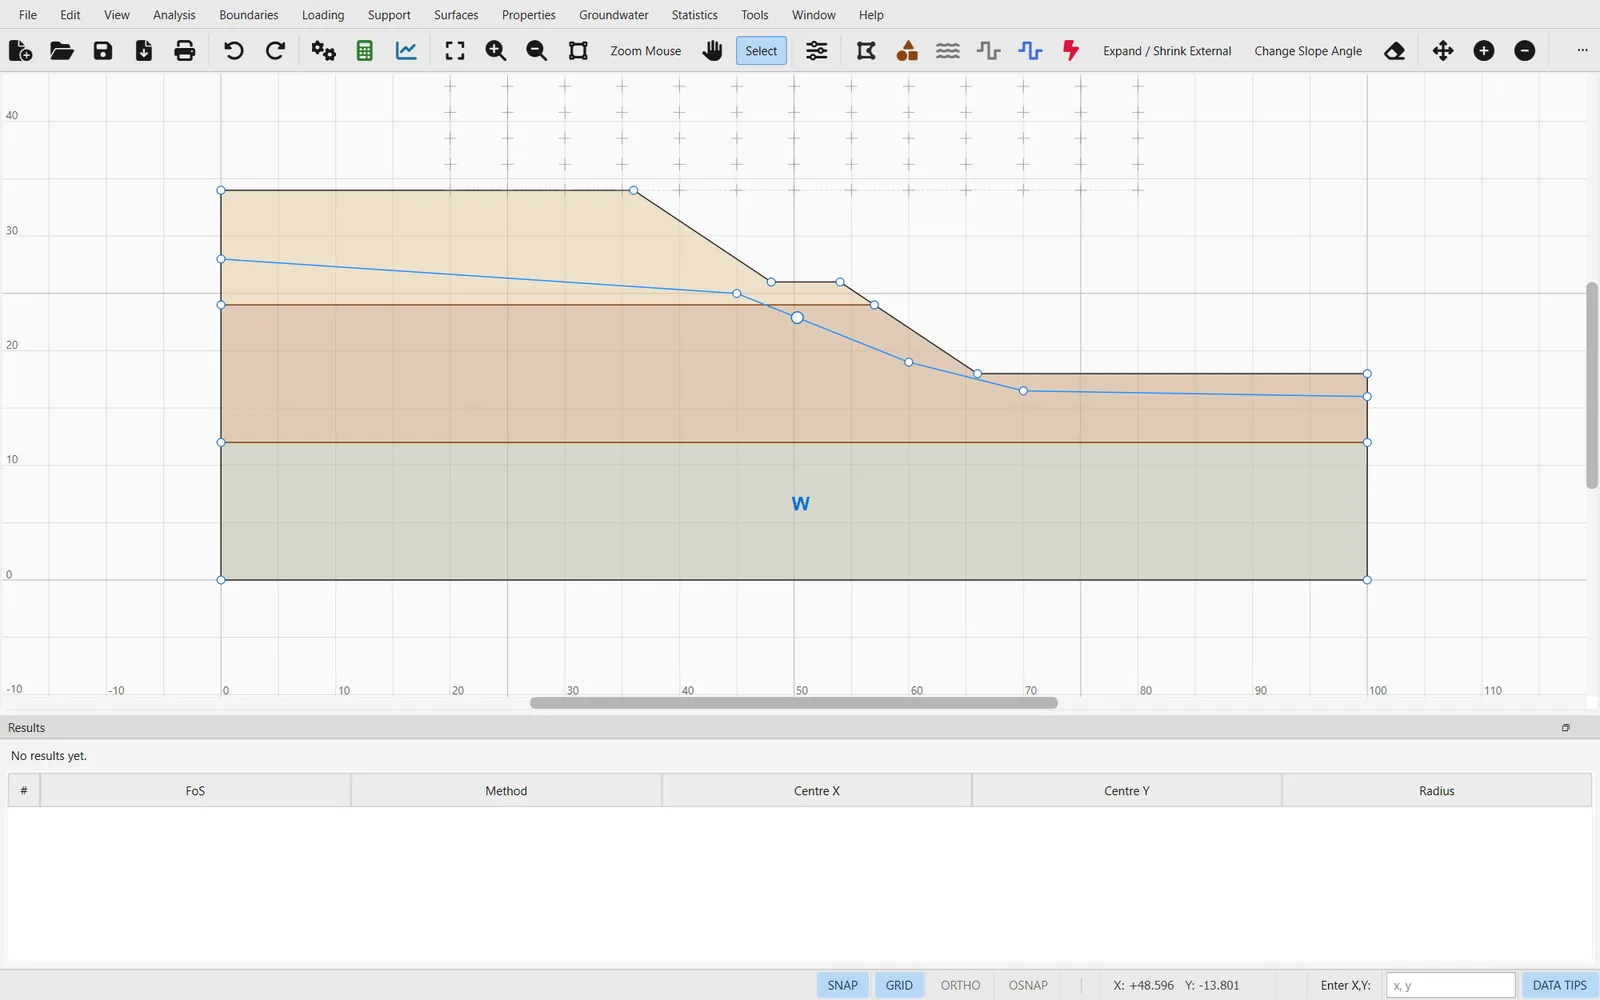The height and width of the screenshot is (1000, 1600).
Task: Zoom to fit all extents
Action: 455,51
